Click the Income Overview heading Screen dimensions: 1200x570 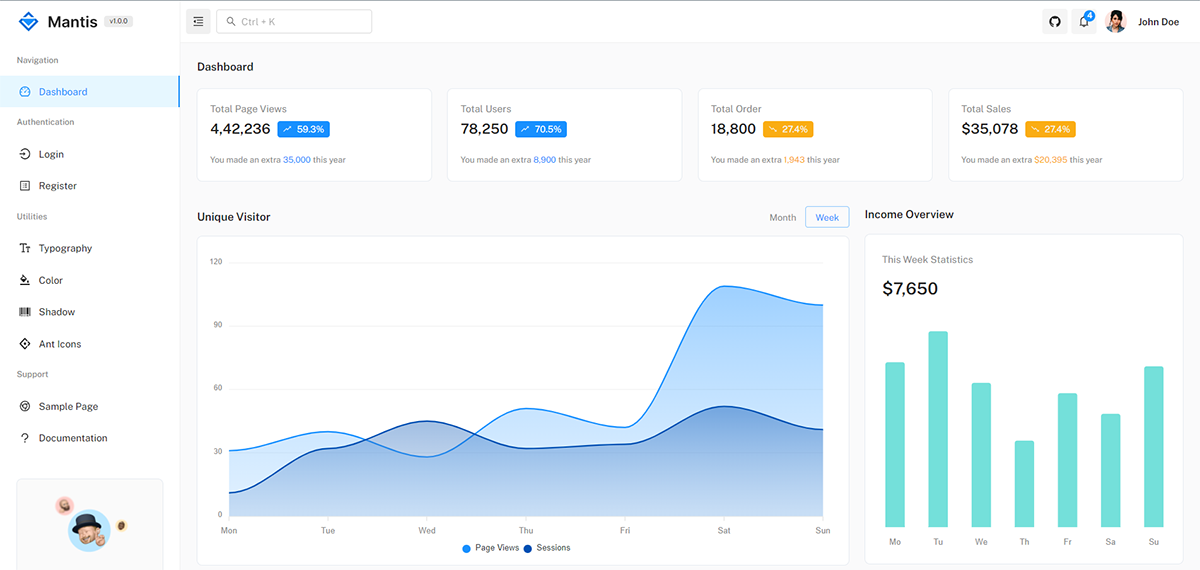909,215
